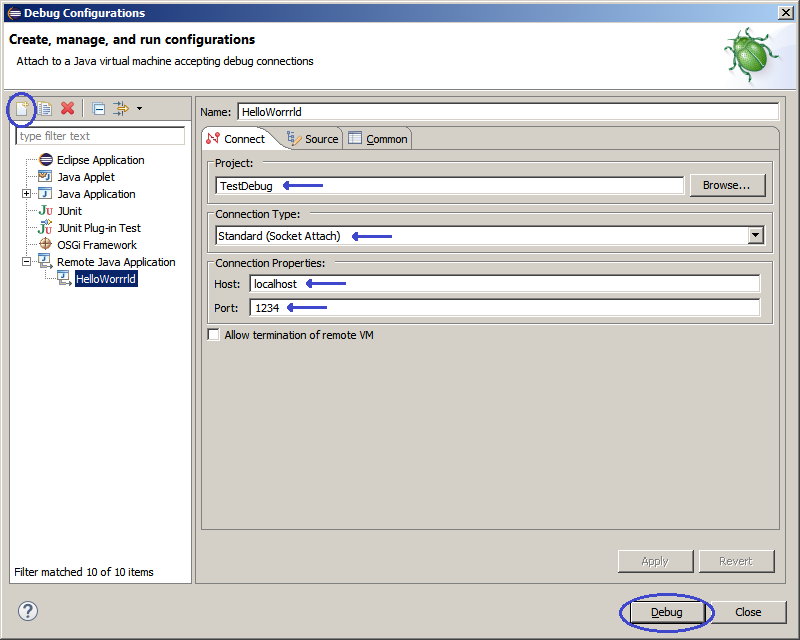Open the help question mark icon

point(28,611)
